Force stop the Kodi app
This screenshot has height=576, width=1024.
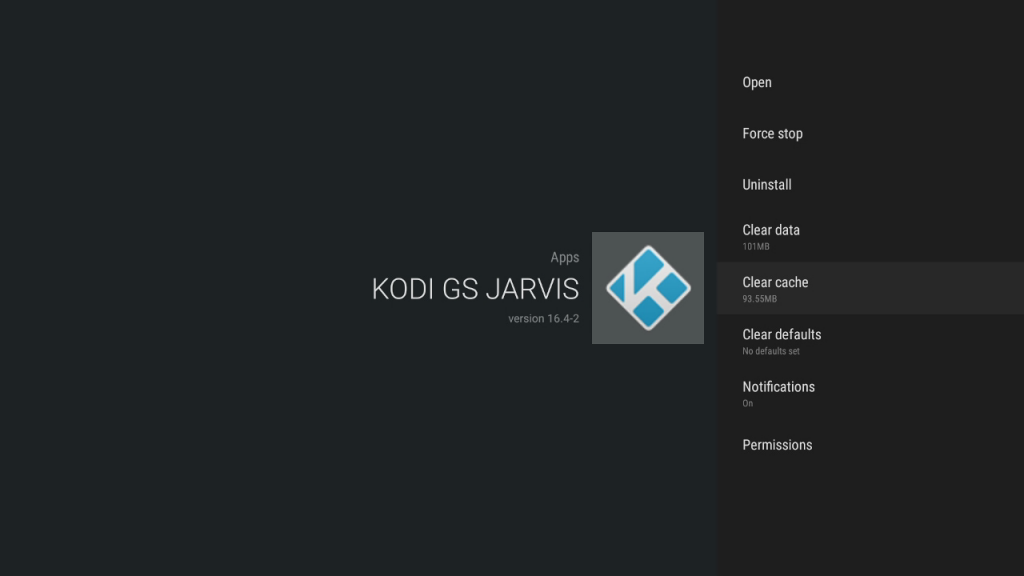[x=870, y=133]
